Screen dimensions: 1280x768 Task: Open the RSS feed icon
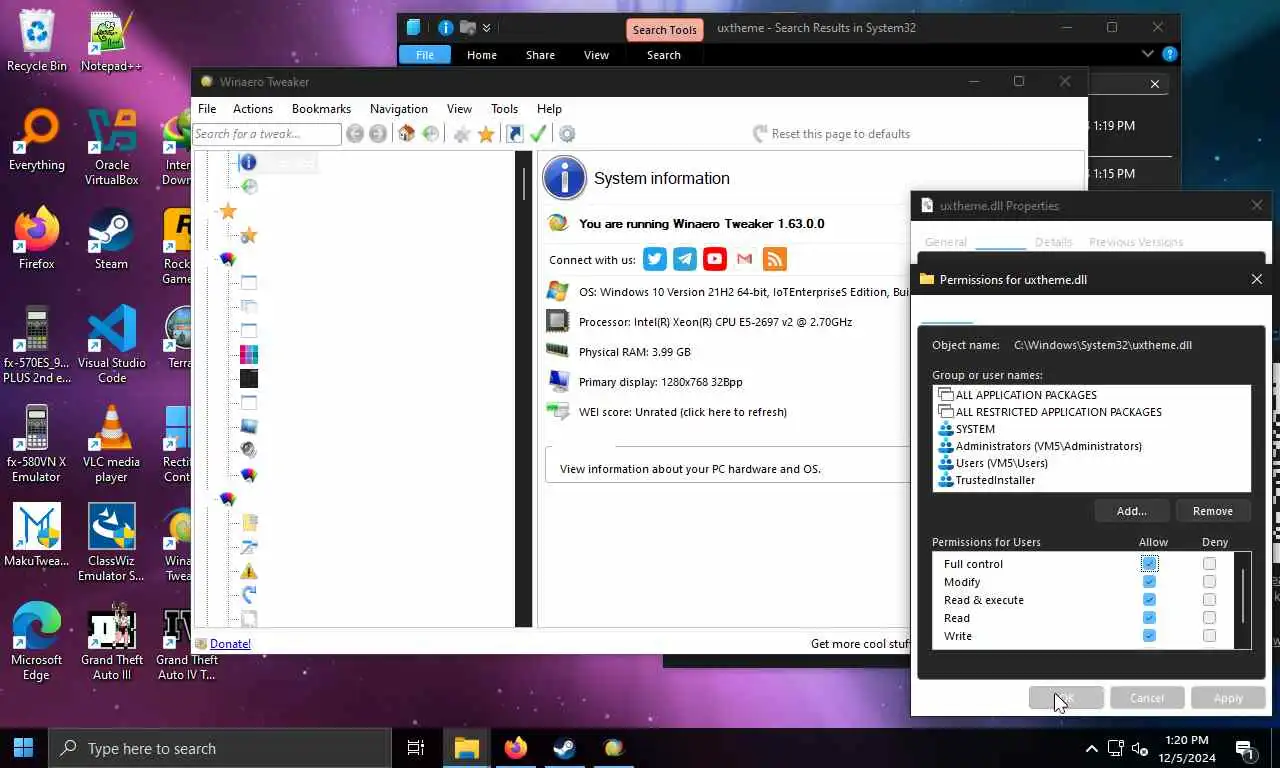point(774,259)
